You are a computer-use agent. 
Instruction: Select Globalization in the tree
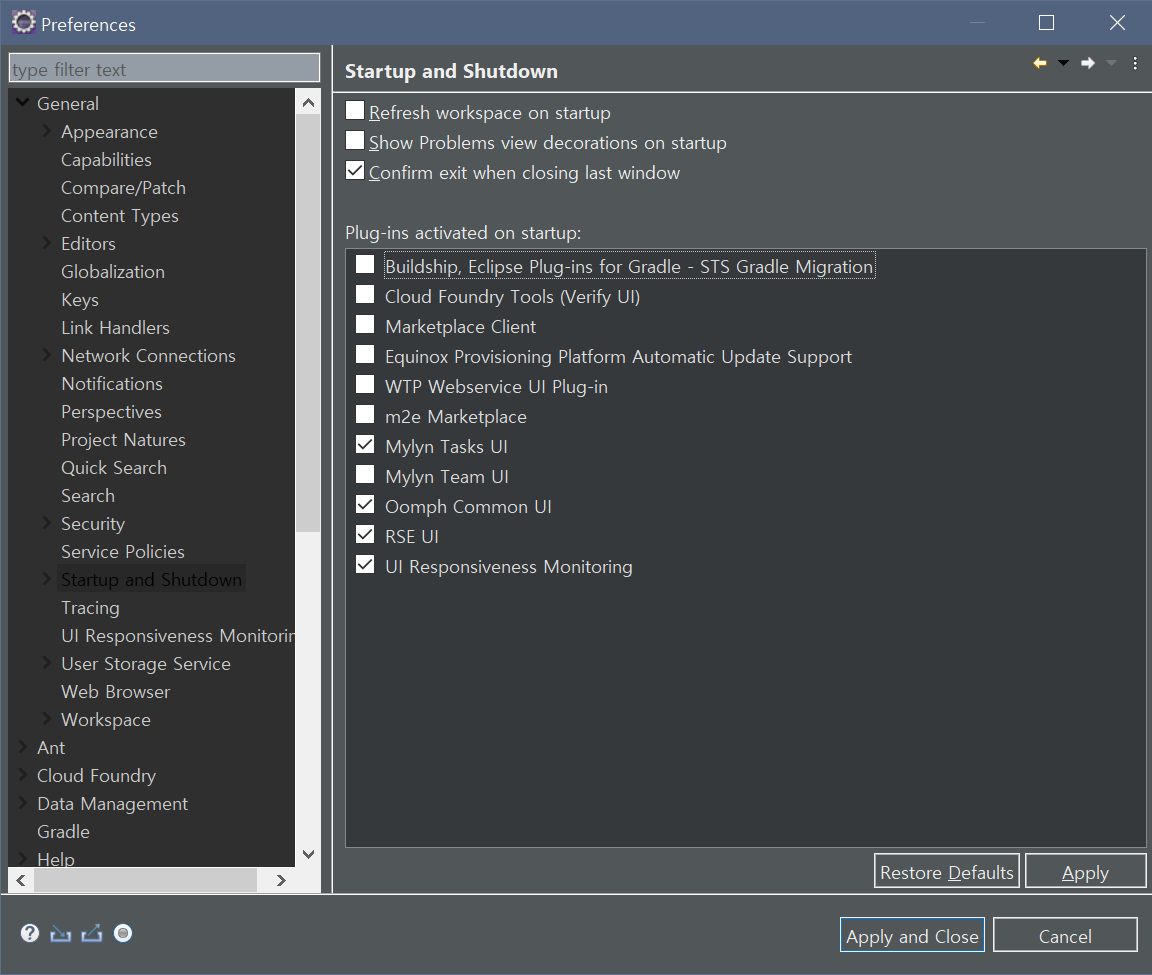click(112, 272)
